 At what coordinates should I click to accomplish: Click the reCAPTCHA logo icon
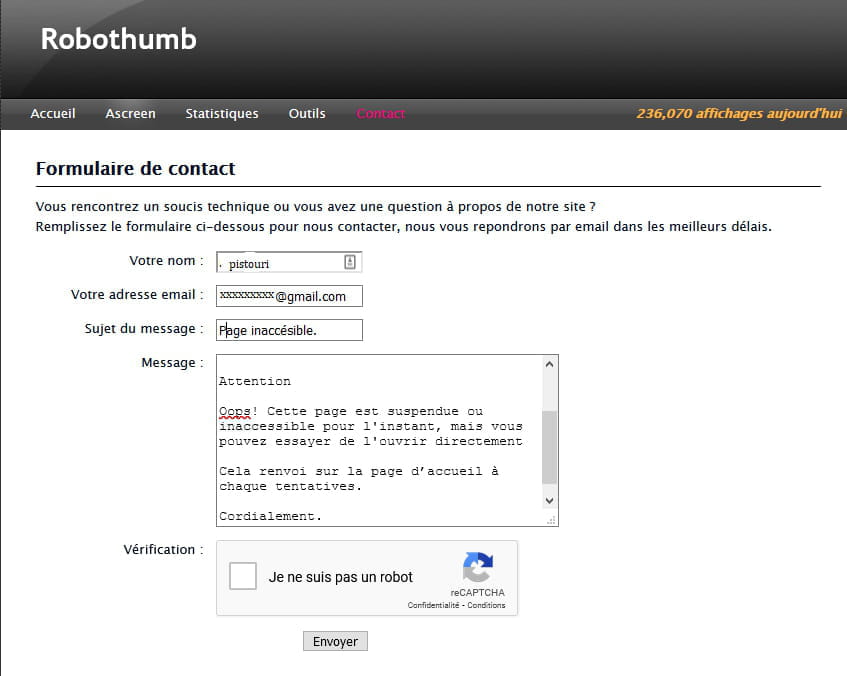[478, 567]
